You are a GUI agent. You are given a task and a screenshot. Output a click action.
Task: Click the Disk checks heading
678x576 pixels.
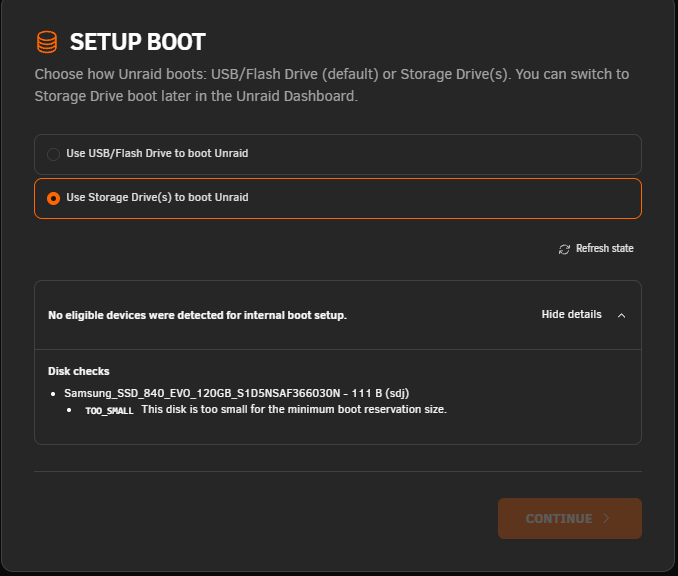79,371
